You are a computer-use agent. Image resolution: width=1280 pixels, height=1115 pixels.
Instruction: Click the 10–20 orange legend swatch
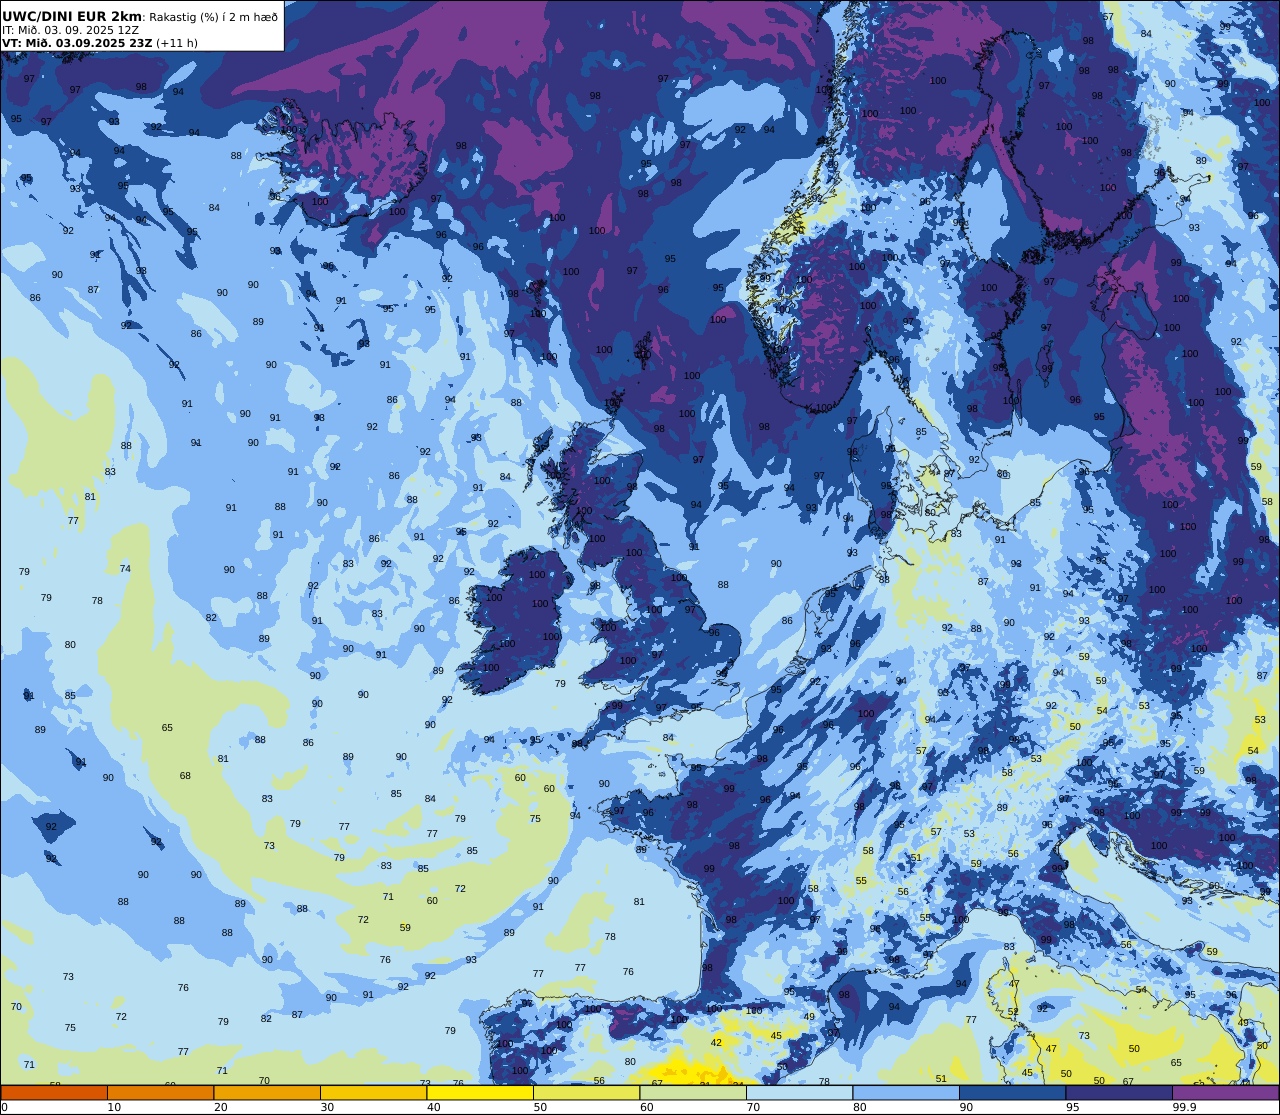tap(160, 1092)
